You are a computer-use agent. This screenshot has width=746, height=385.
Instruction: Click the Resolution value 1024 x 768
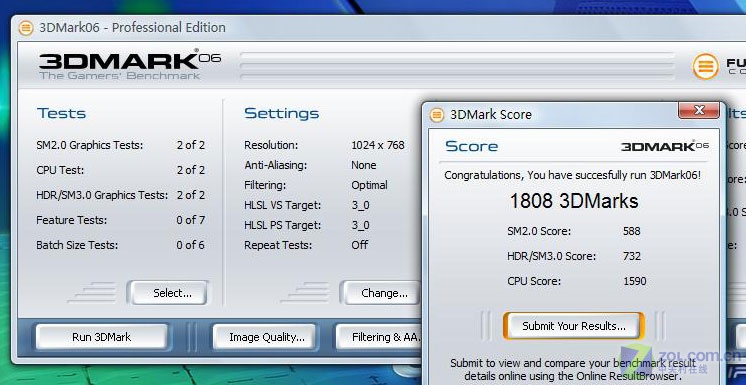click(x=378, y=145)
